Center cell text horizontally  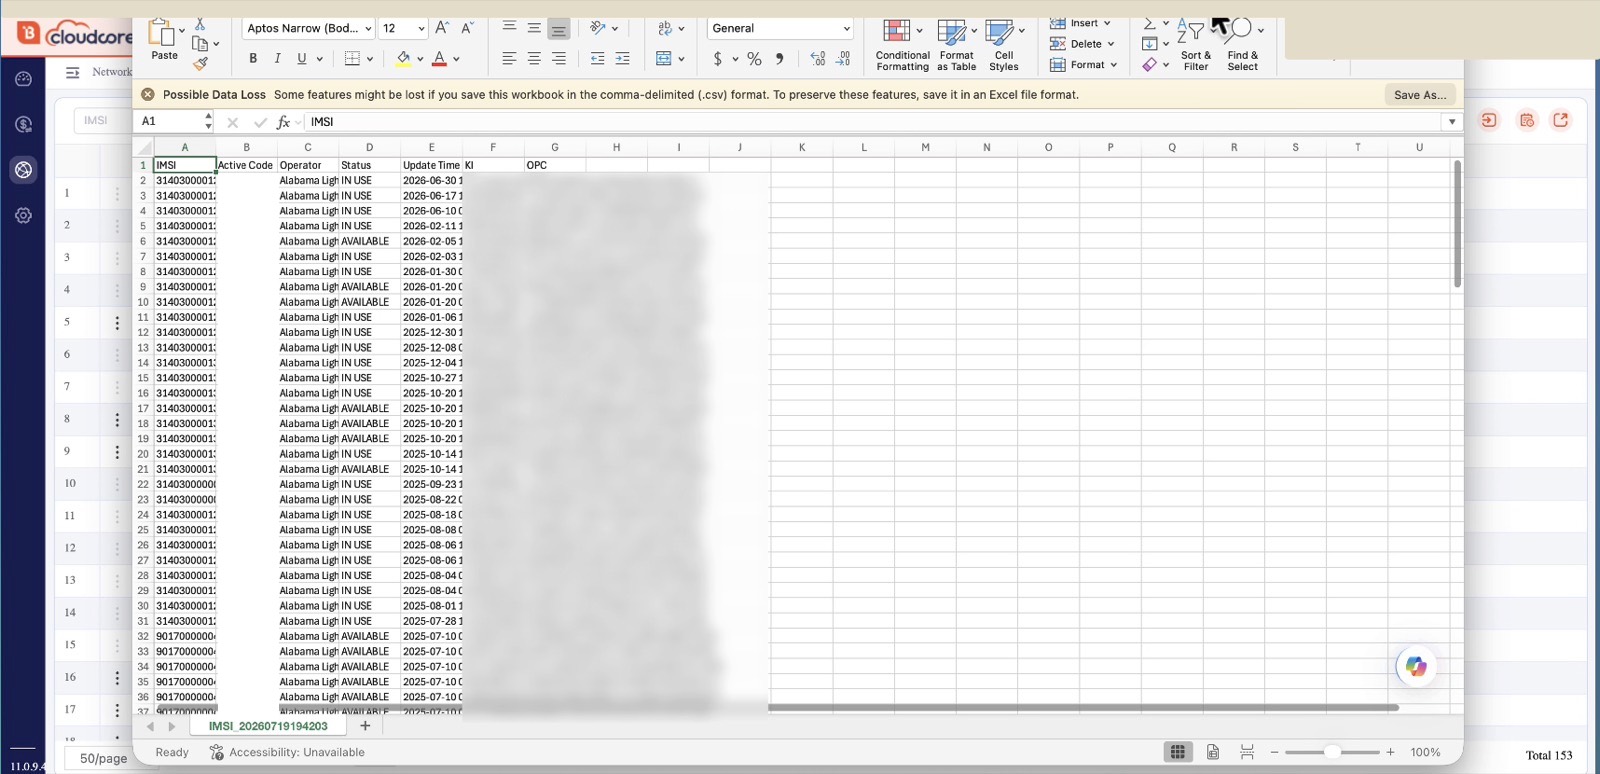pyautogui.click(x=534, y=59)
